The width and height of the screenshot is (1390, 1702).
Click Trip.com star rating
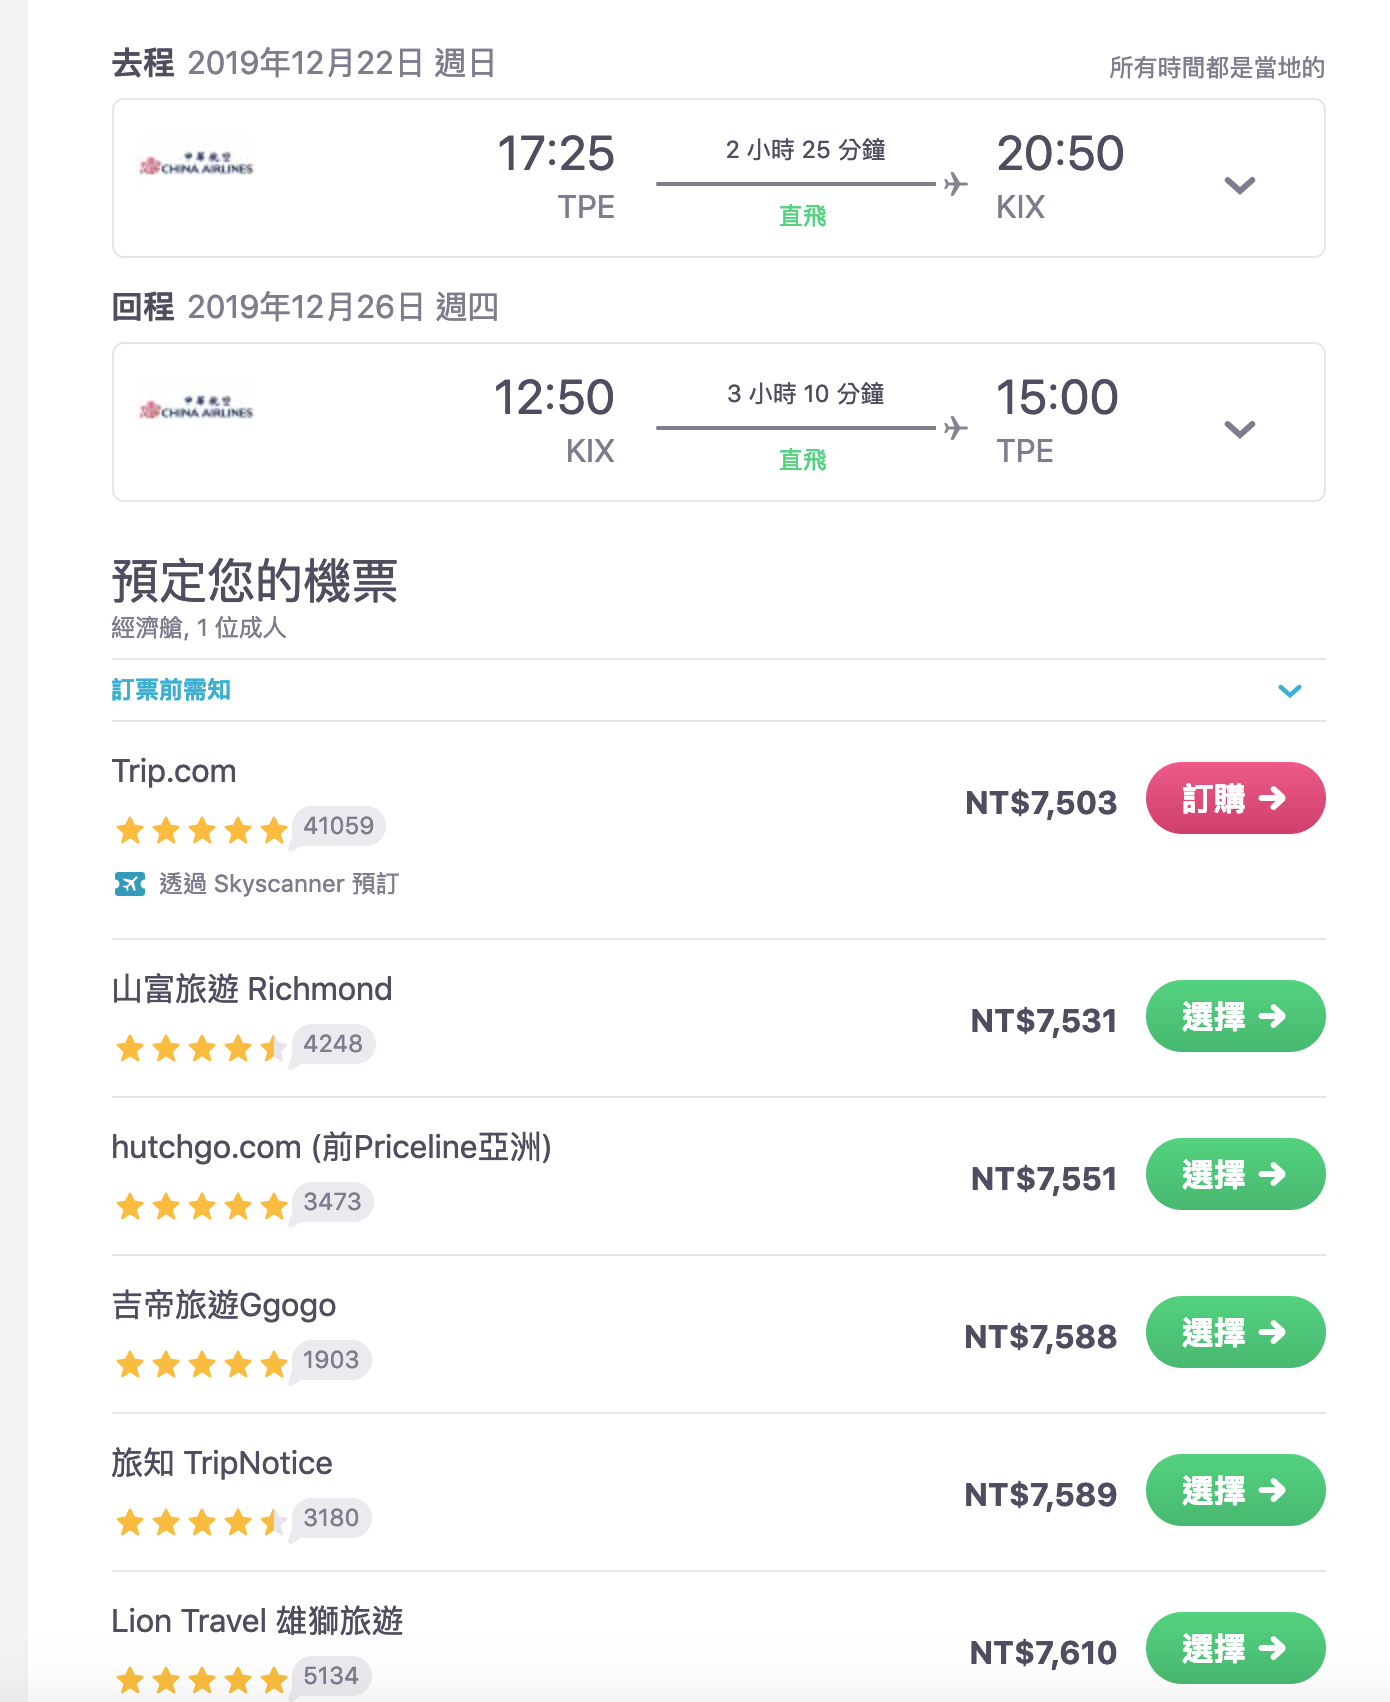tap(201, 830)
